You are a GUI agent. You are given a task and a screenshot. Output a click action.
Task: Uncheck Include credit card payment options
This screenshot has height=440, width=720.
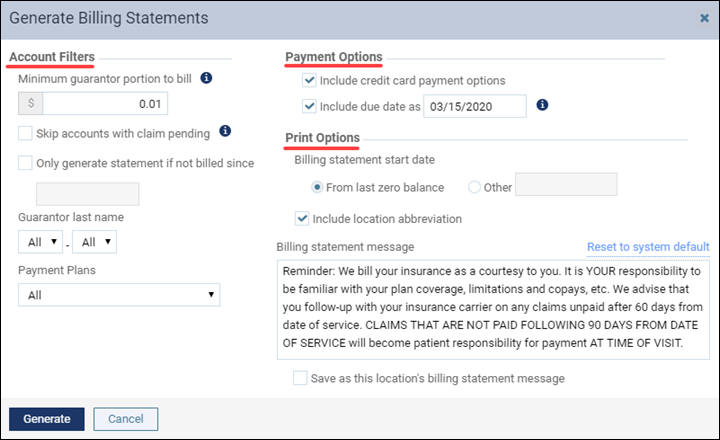point(309,80)
